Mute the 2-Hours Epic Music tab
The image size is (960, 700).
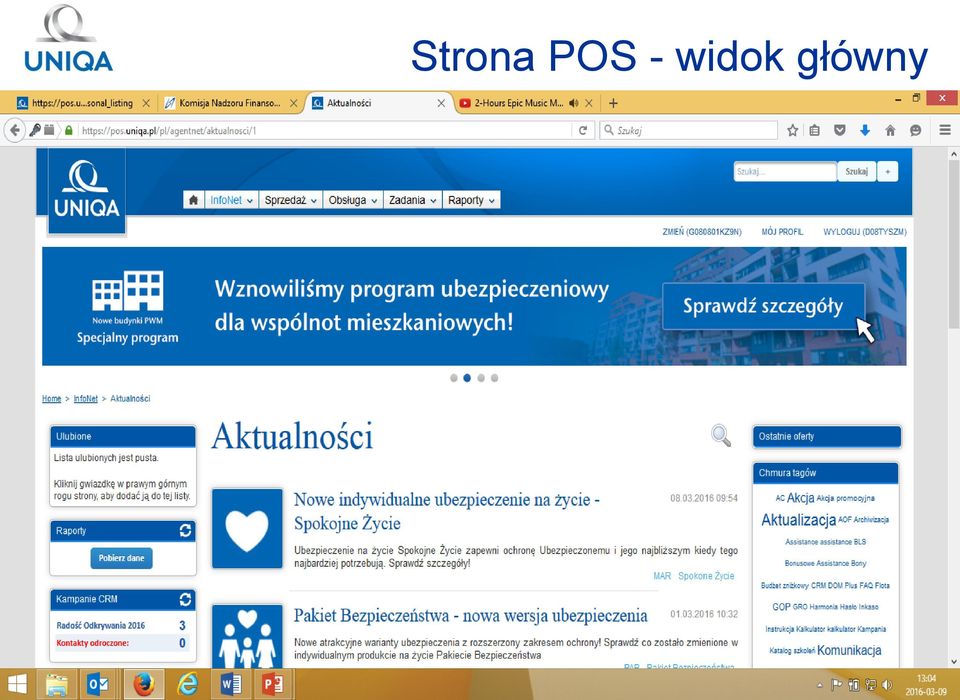tap(574, 103)
